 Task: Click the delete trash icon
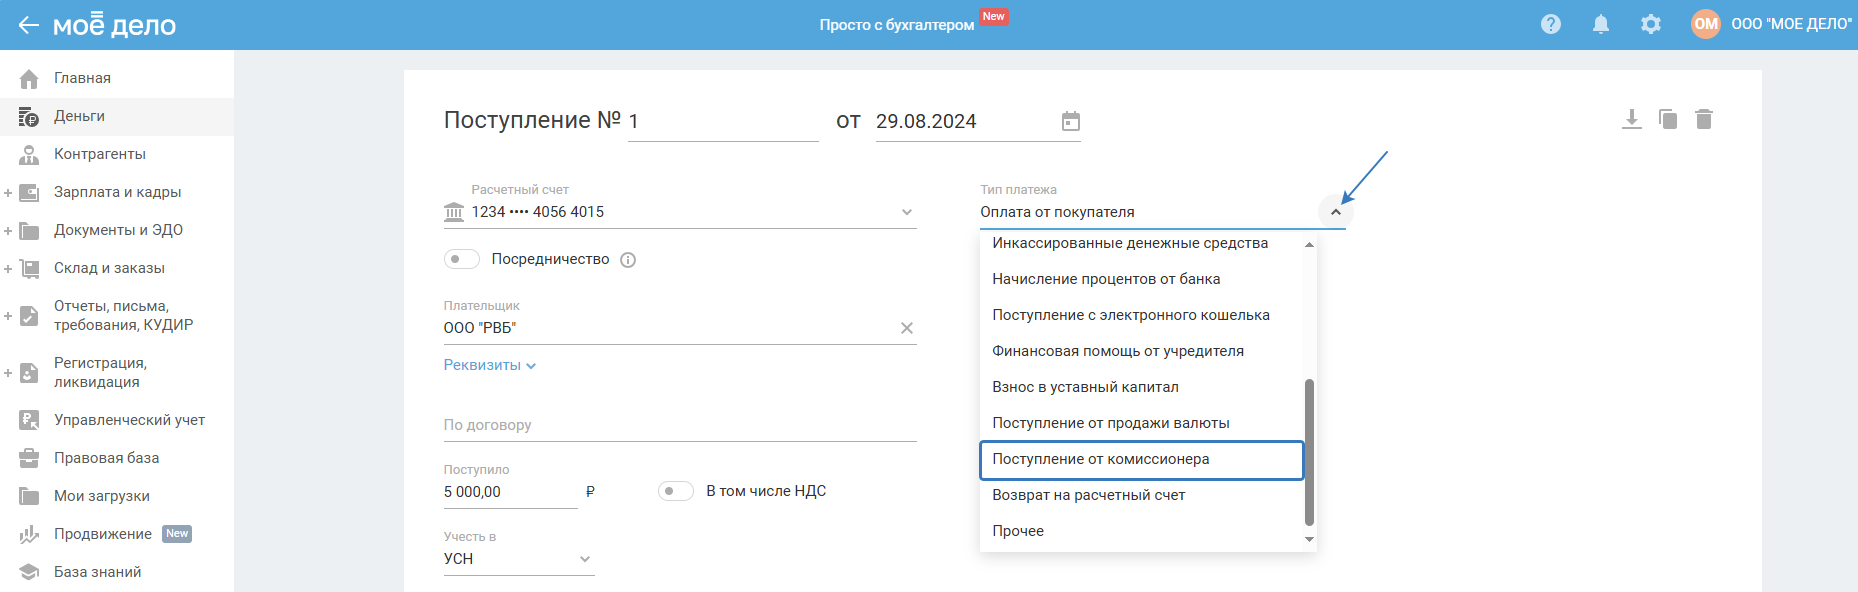1704,120
